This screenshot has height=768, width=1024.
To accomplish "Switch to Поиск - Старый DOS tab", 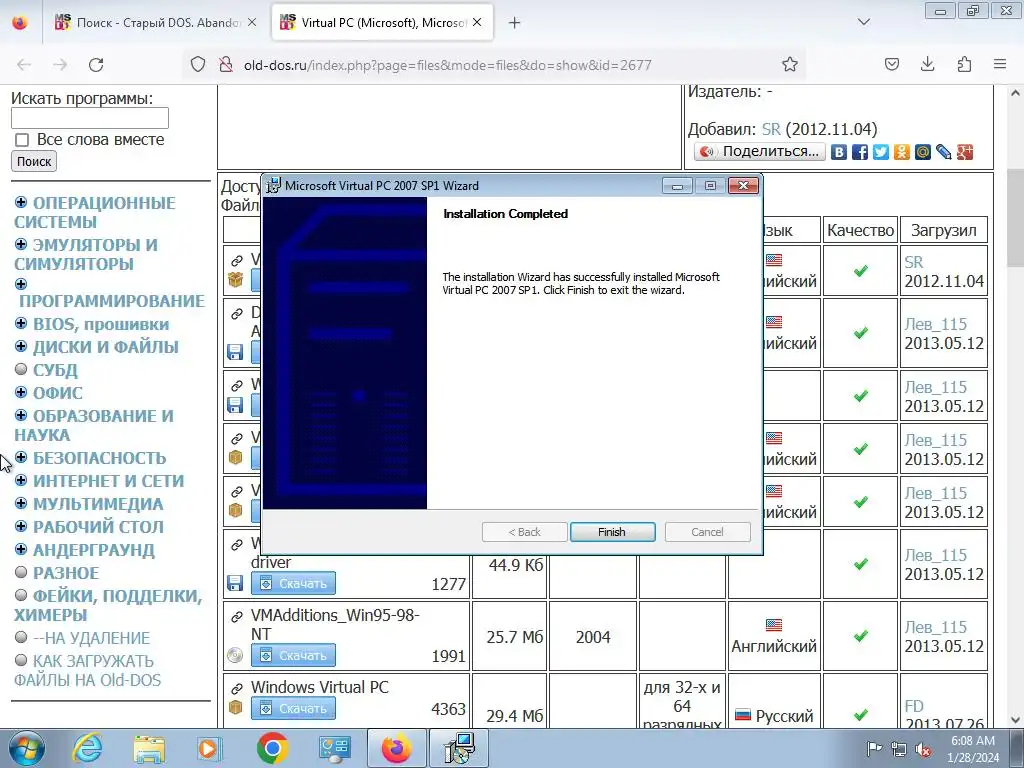I will click(x=155, y=23).
